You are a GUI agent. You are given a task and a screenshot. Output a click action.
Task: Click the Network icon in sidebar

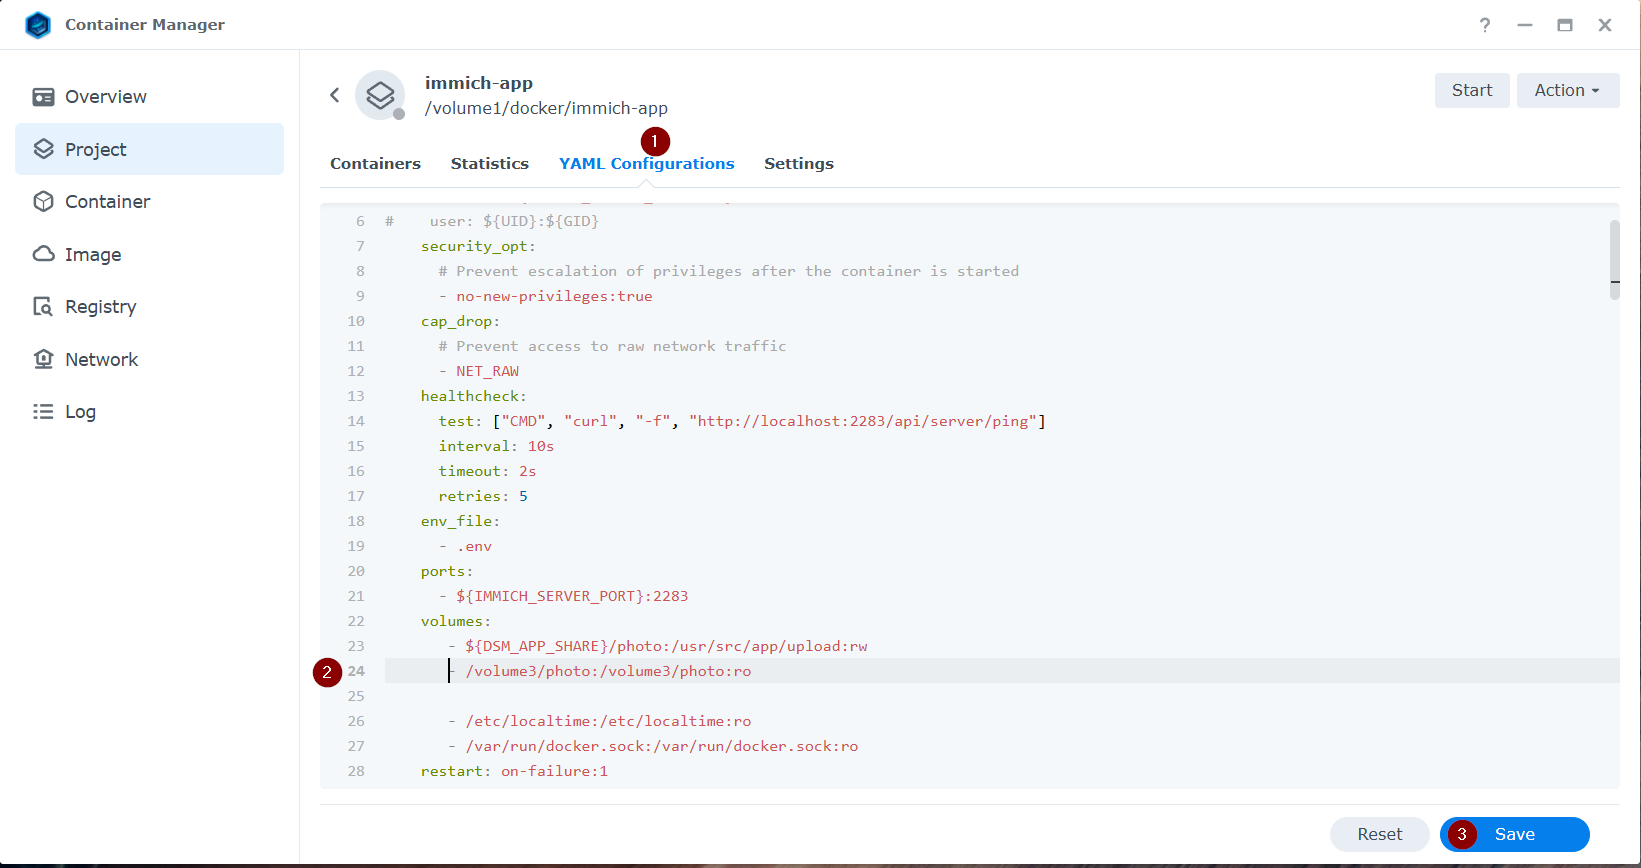click(x=43, y=359)
